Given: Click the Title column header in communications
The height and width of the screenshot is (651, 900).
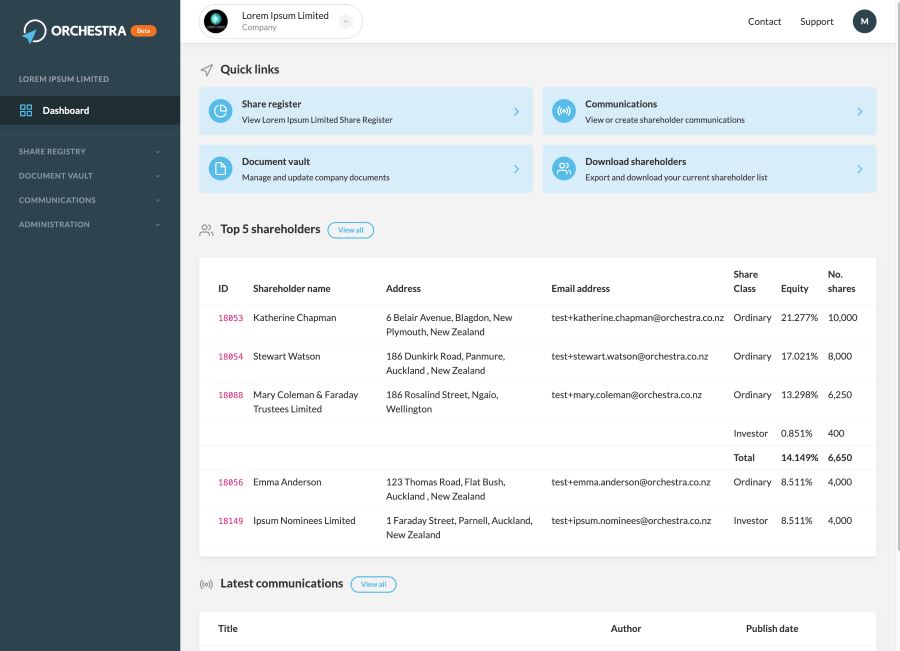Looking at the screenshot, I should (x=228, y=629).
